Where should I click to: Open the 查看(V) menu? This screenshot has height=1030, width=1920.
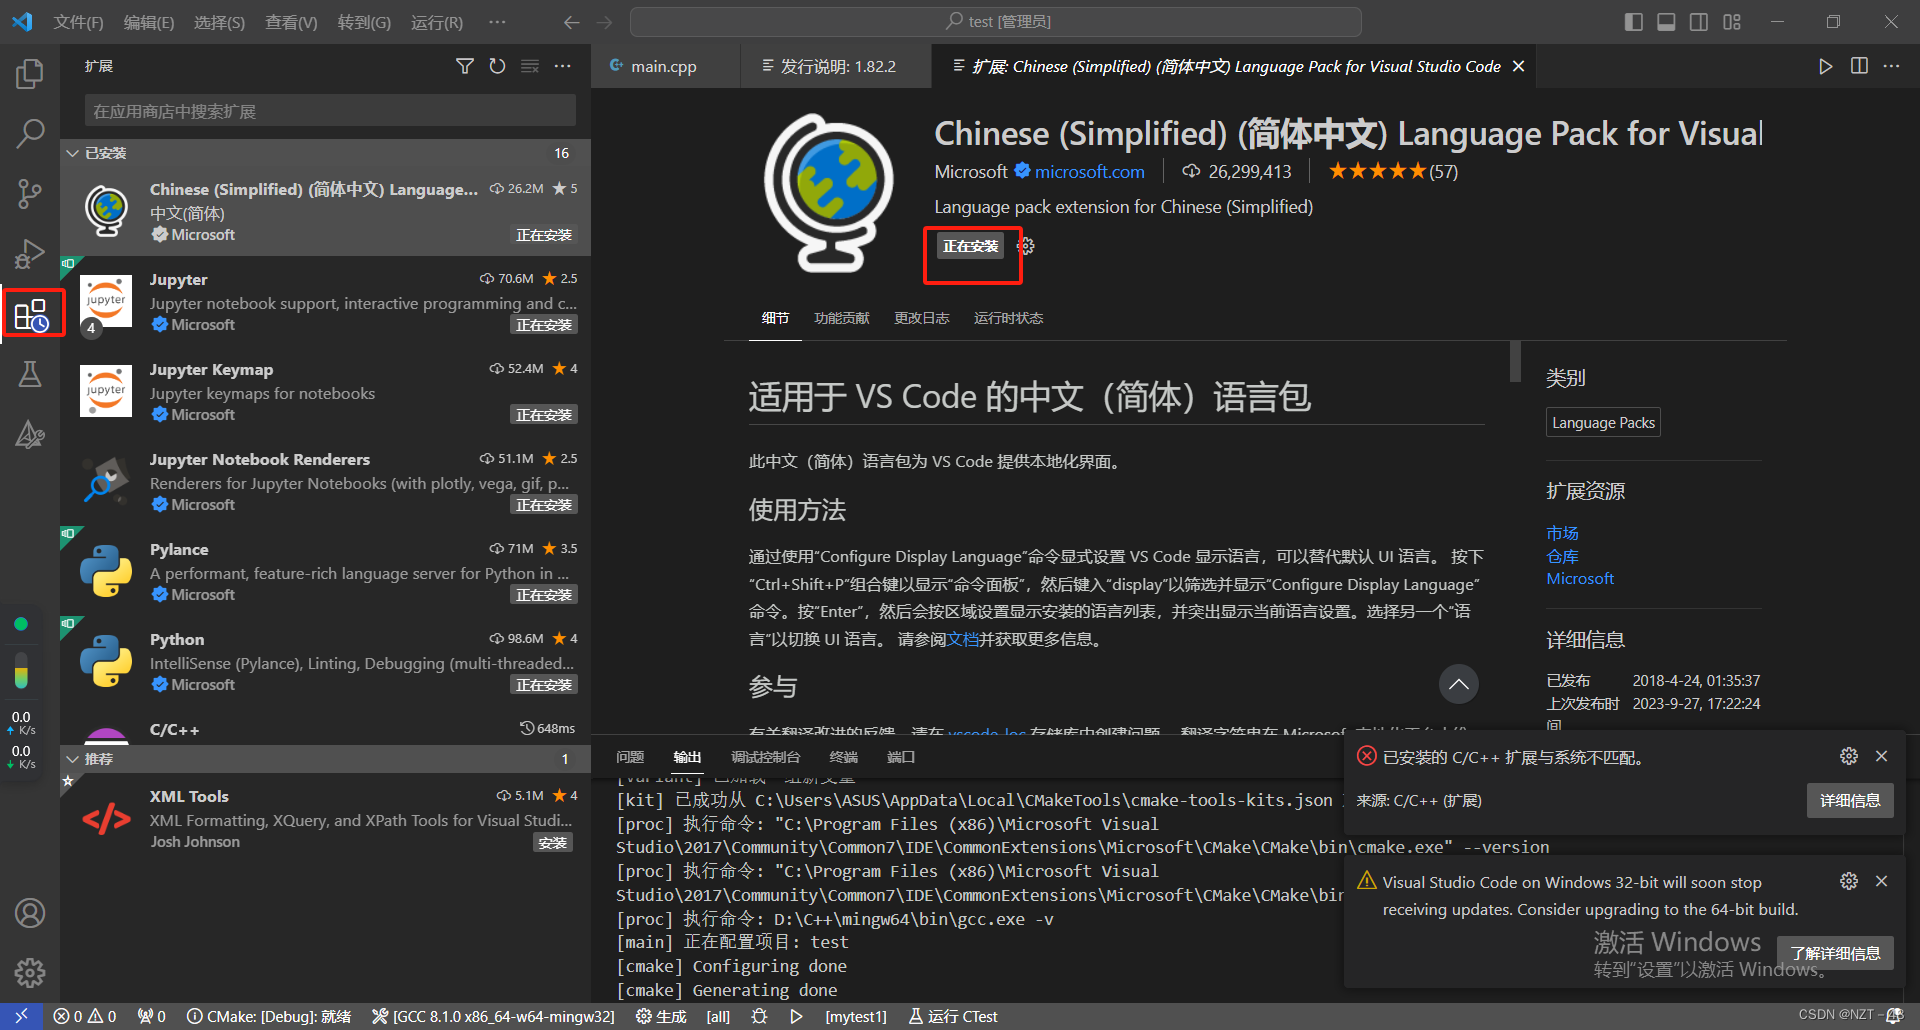point(291,22)
